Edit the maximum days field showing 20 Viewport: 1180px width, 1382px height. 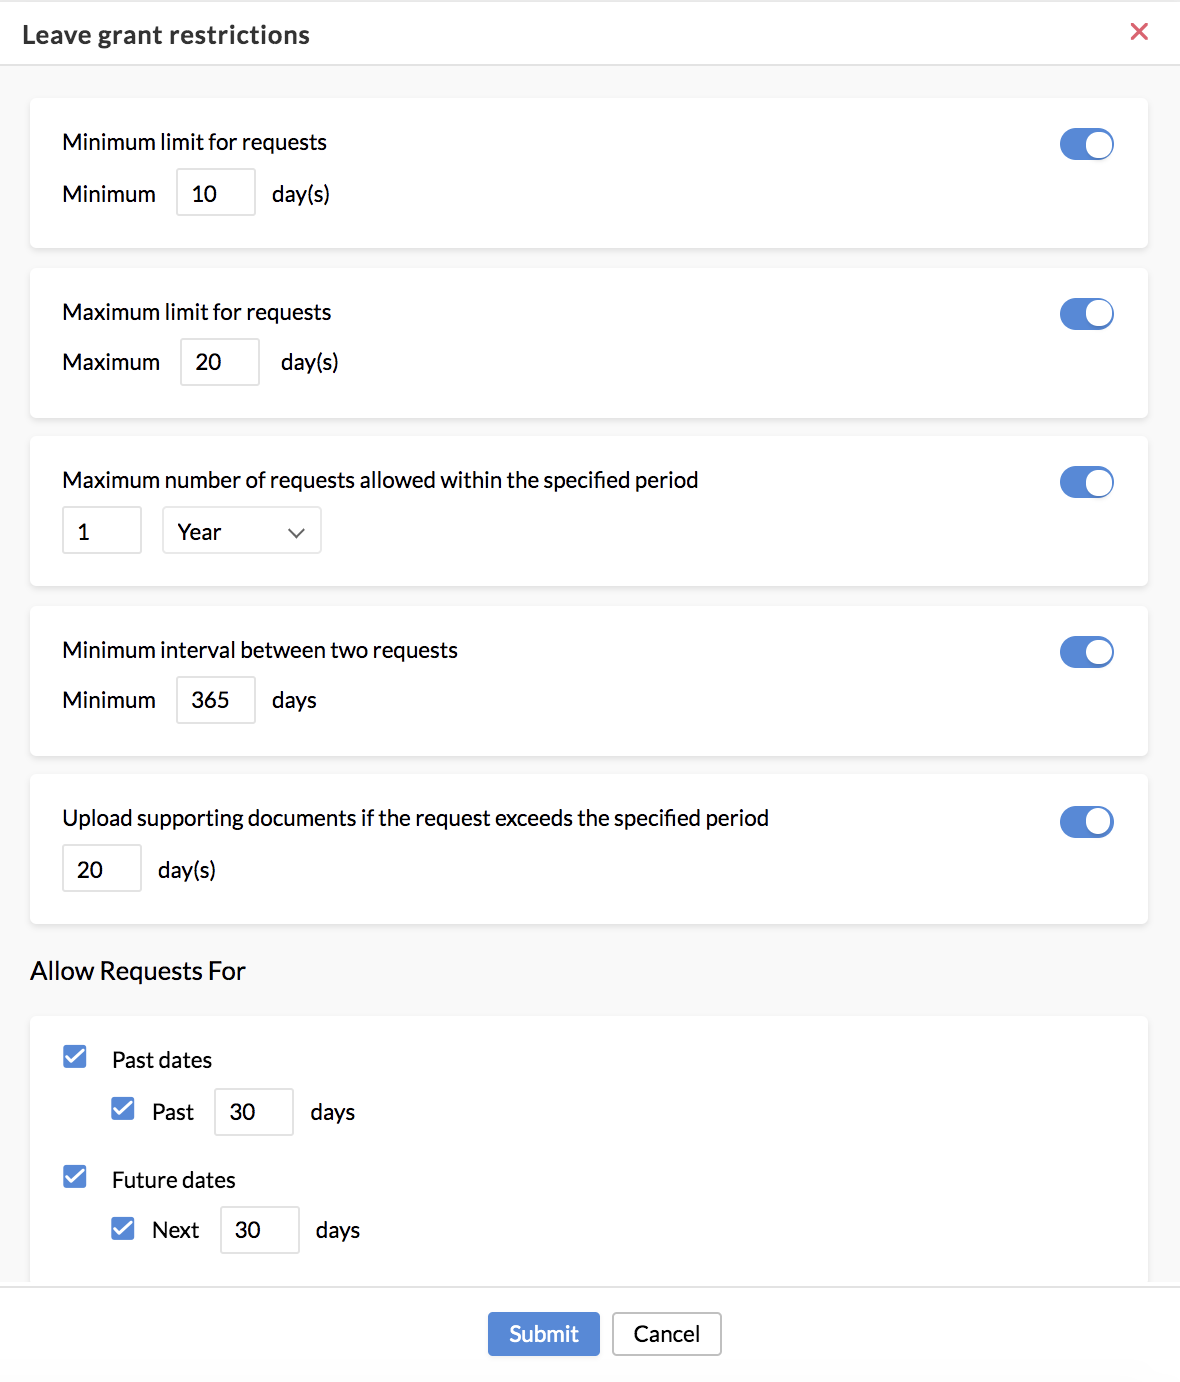pos(219,362)
